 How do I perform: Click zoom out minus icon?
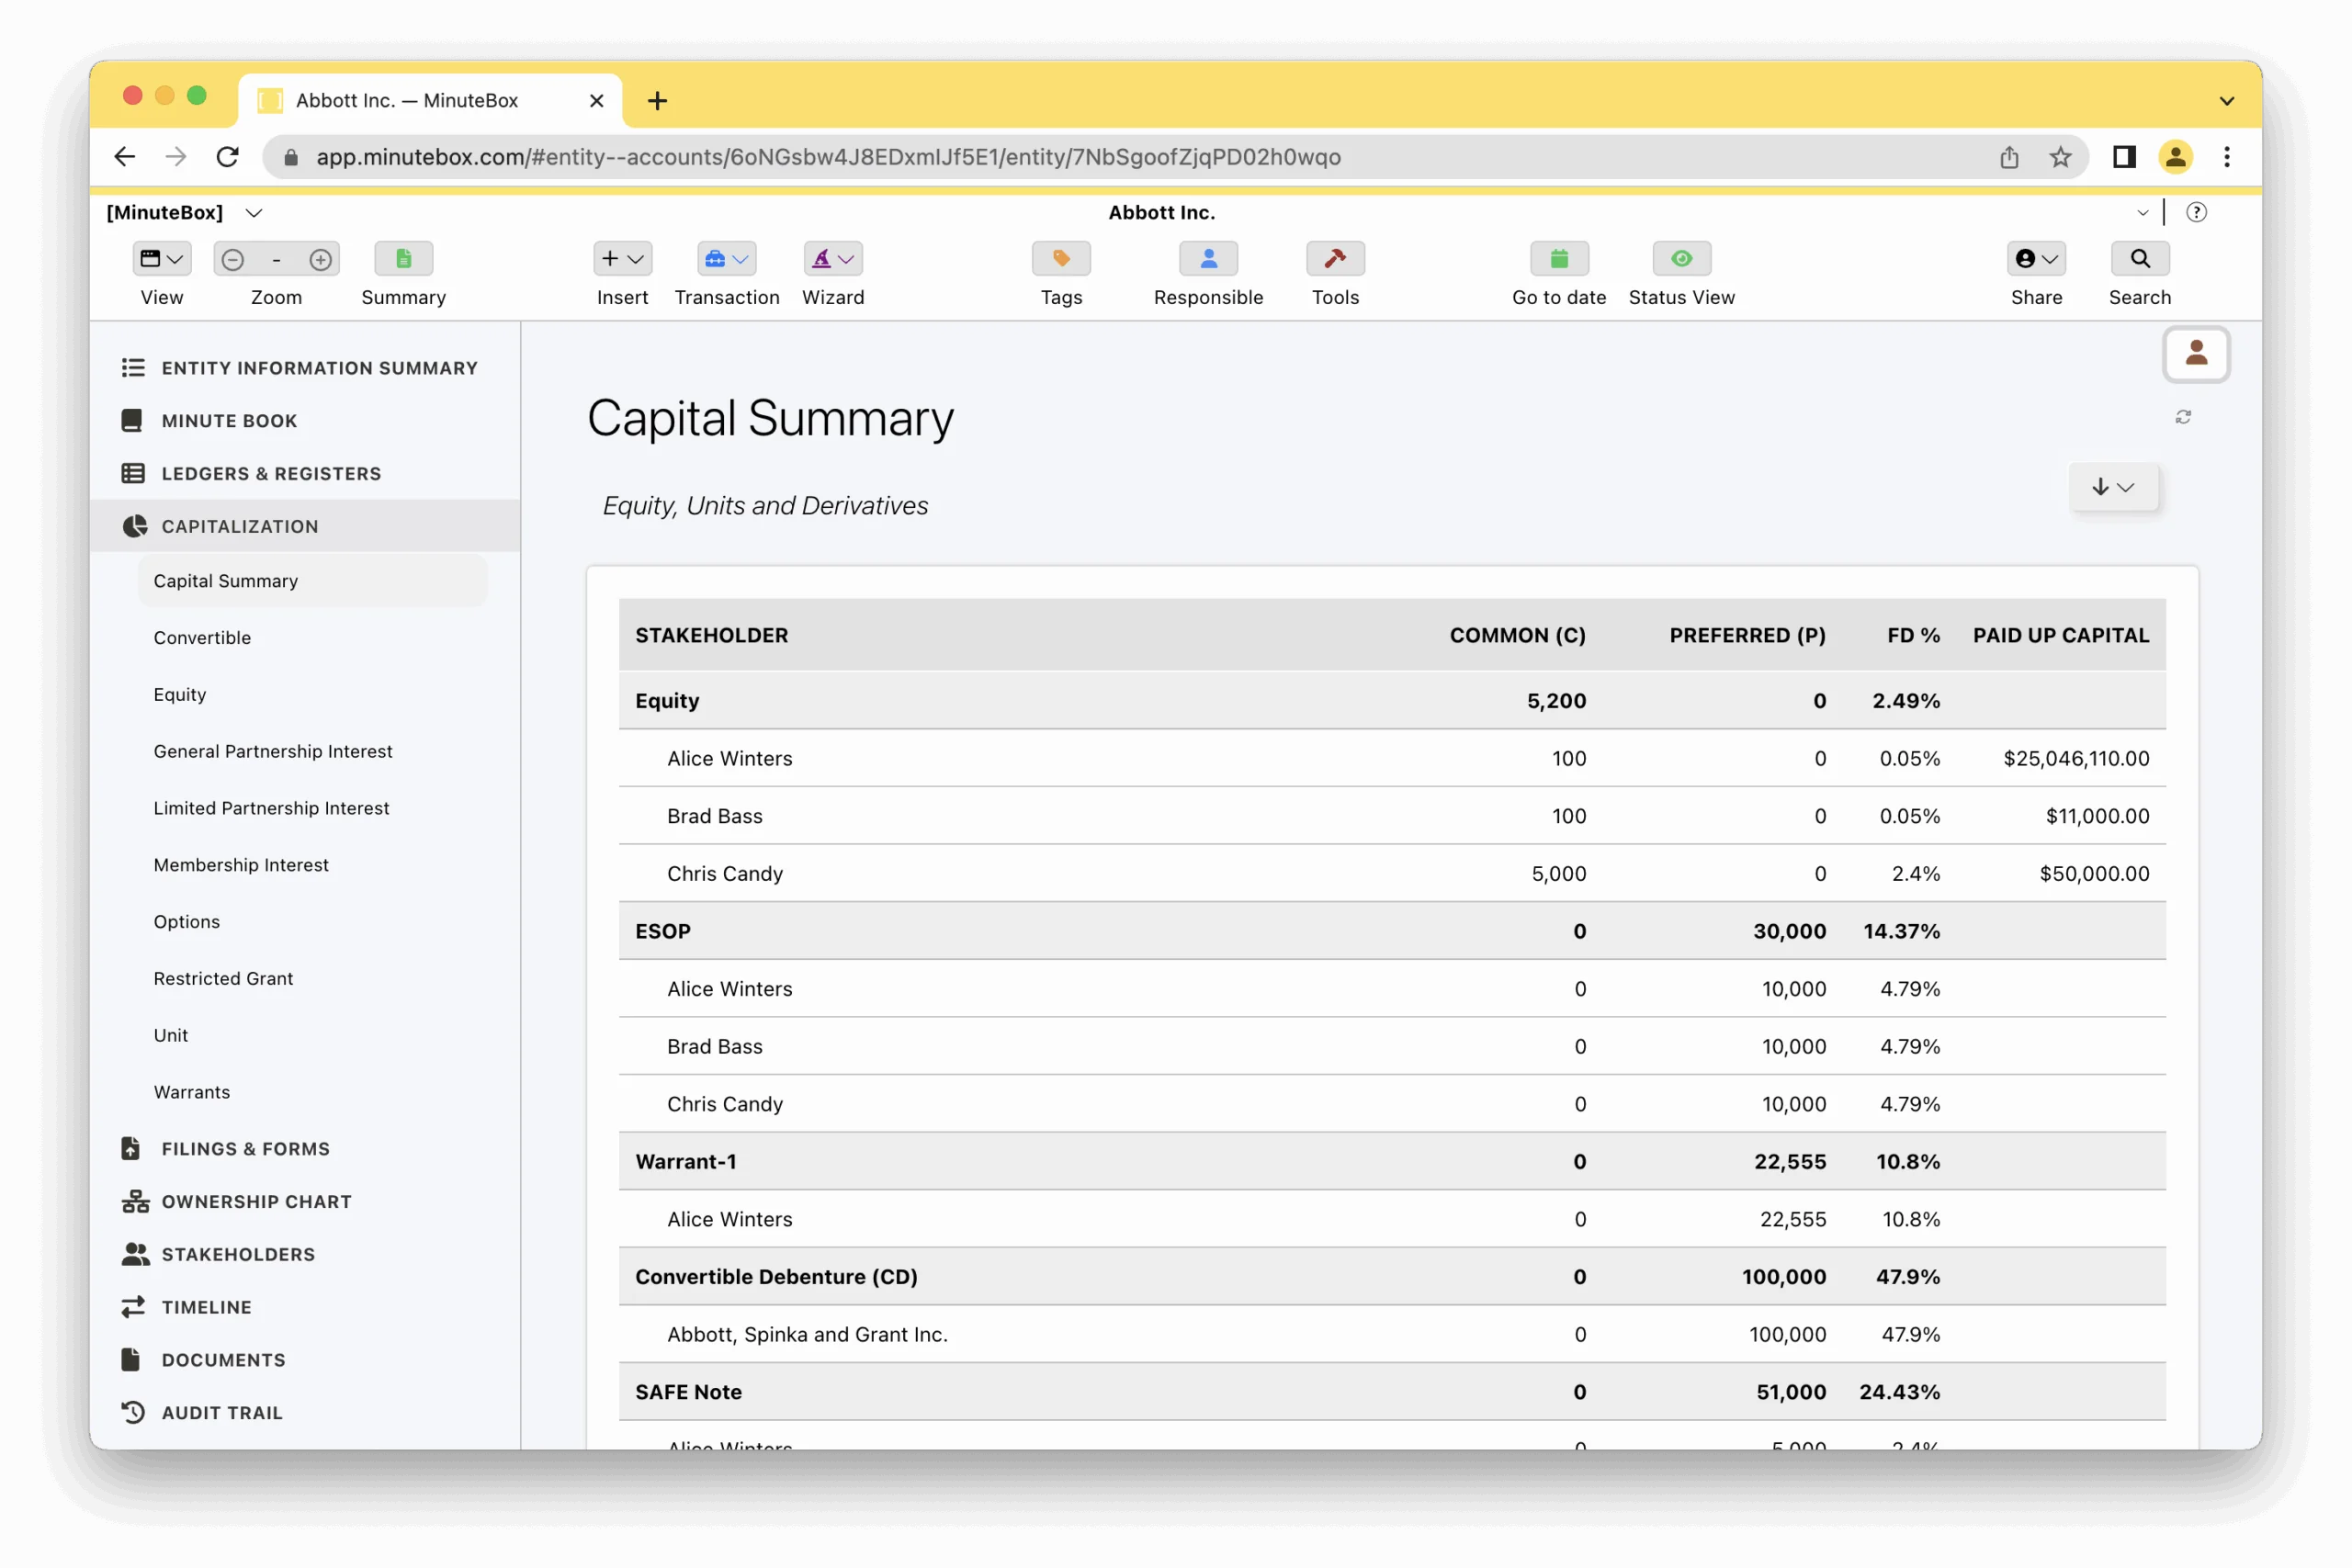click(x=233, y=260)
